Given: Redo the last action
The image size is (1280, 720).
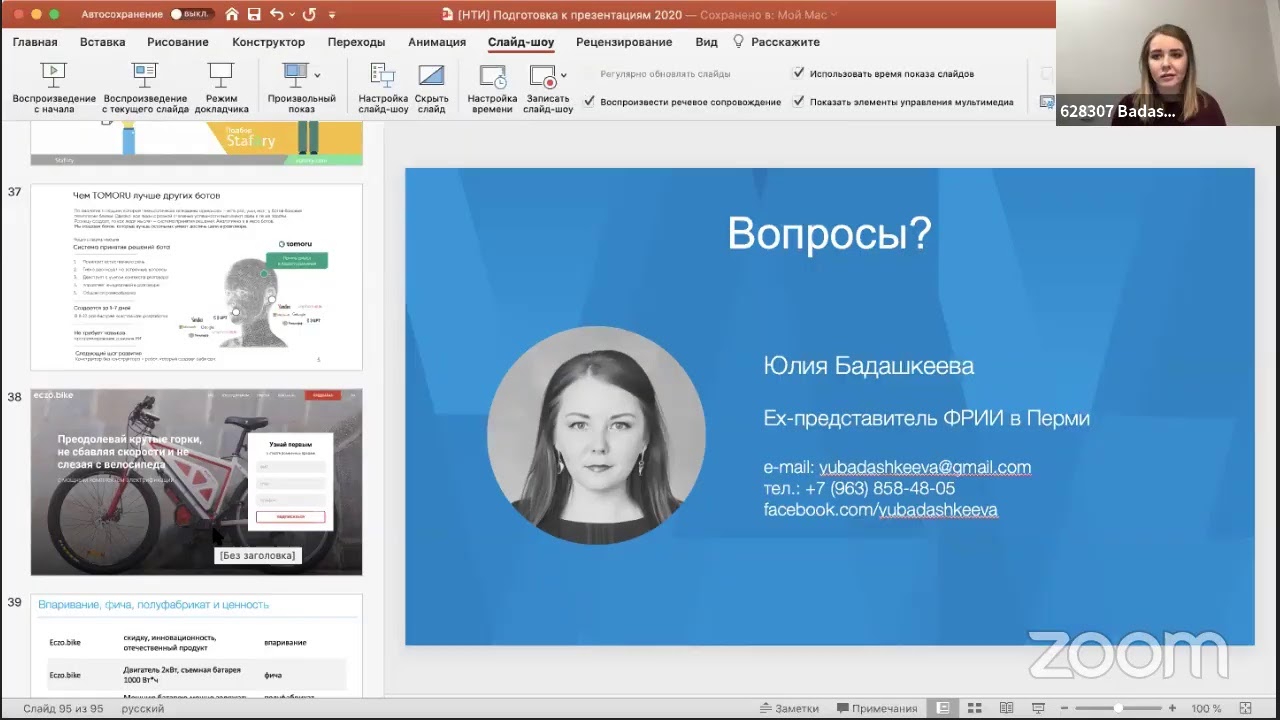Looking at the screenshot, I should pos(309,15).
